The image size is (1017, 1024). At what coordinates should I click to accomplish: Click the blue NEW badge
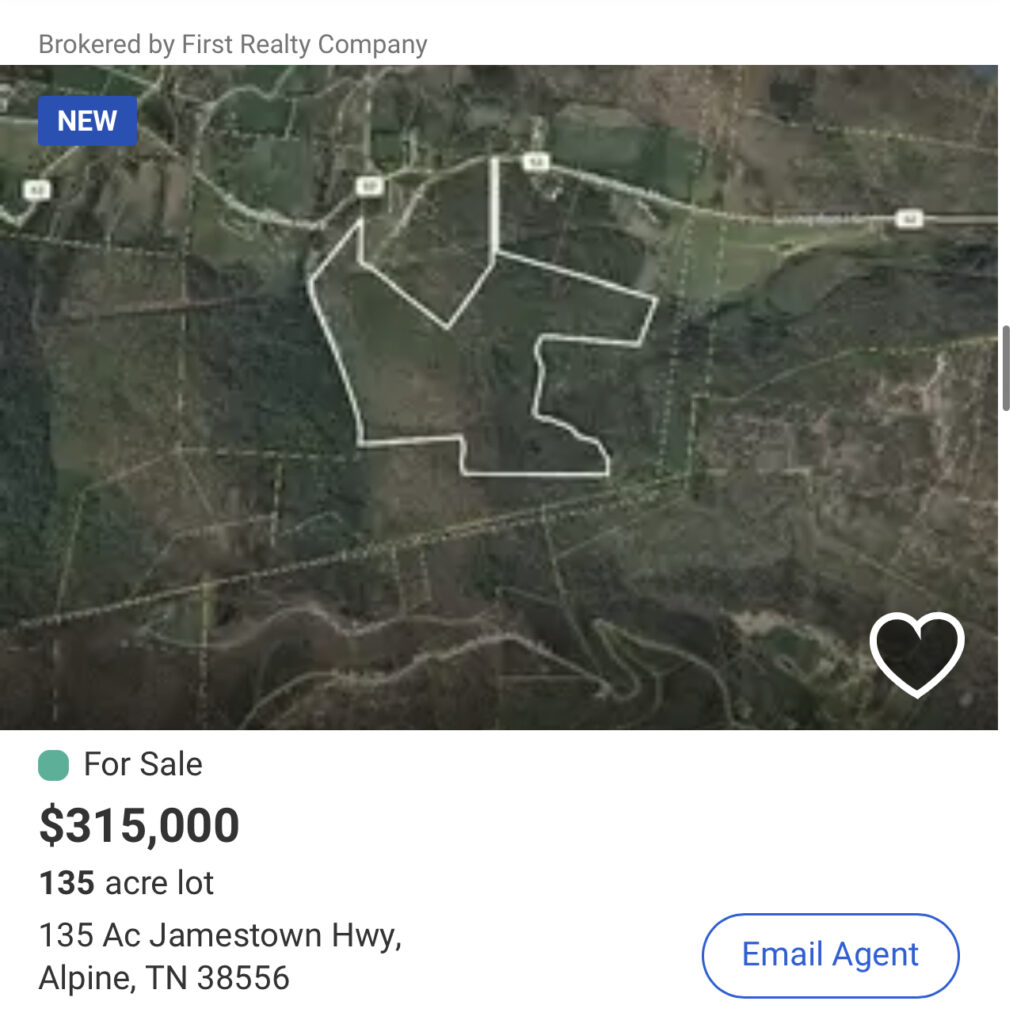point(88,121)
